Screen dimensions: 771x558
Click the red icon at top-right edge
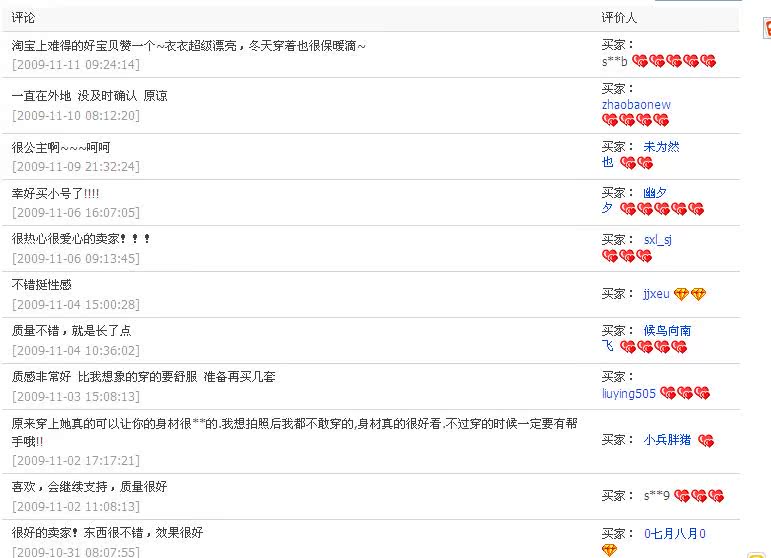(766, 30)
